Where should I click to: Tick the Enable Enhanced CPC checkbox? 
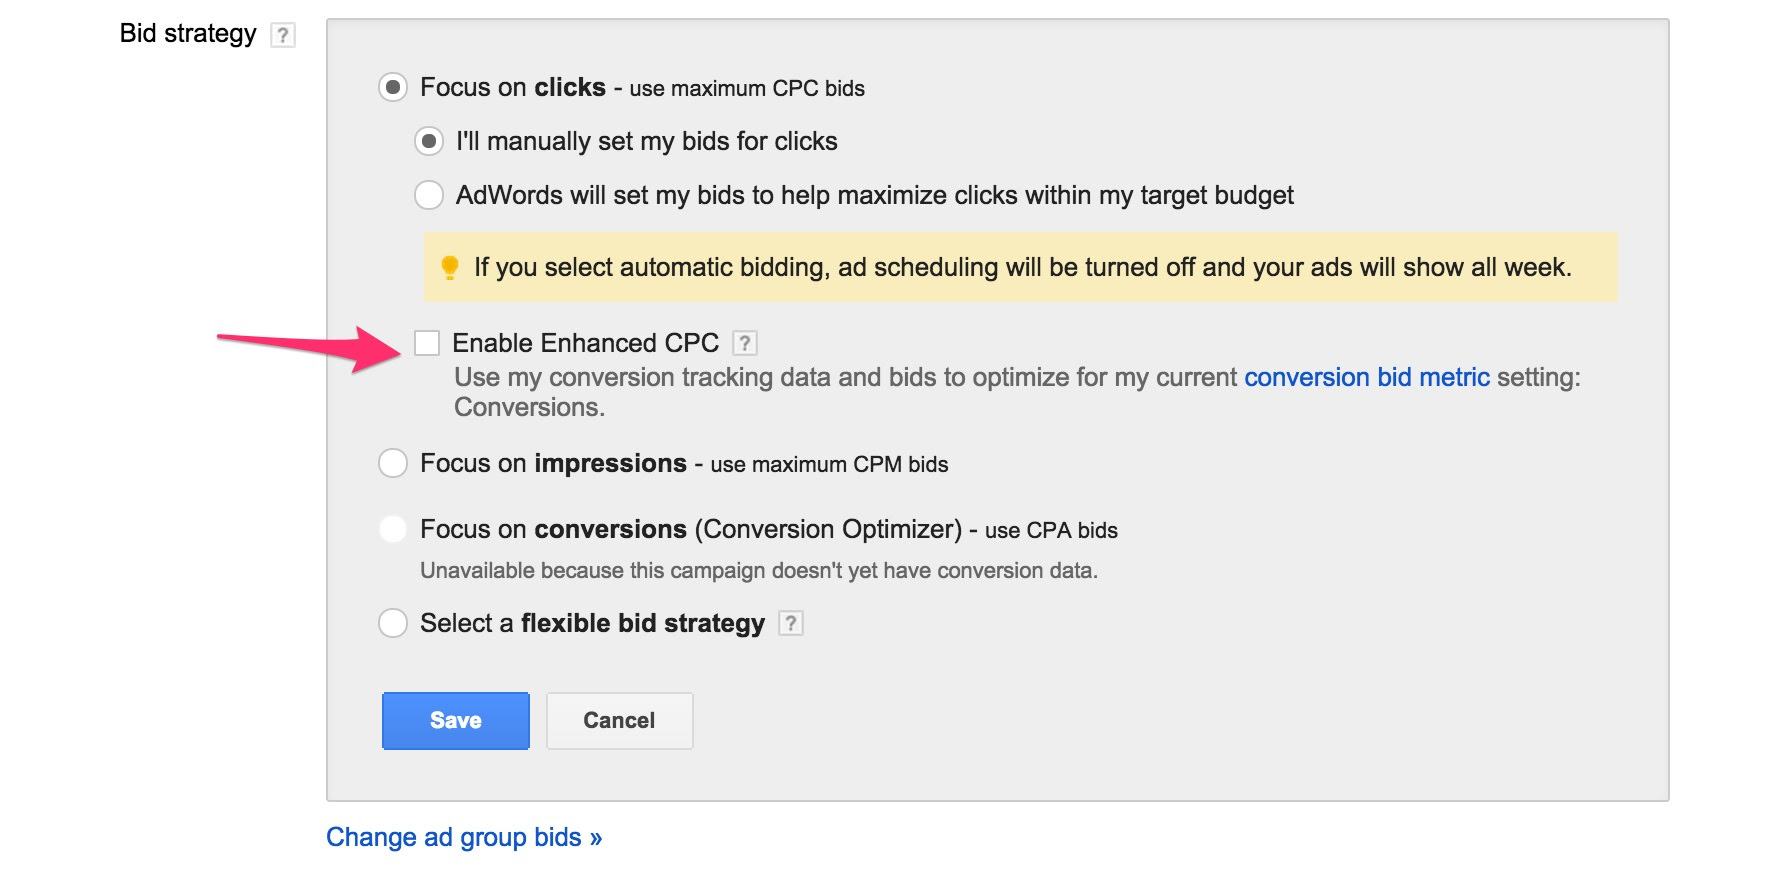pos(427,343)
